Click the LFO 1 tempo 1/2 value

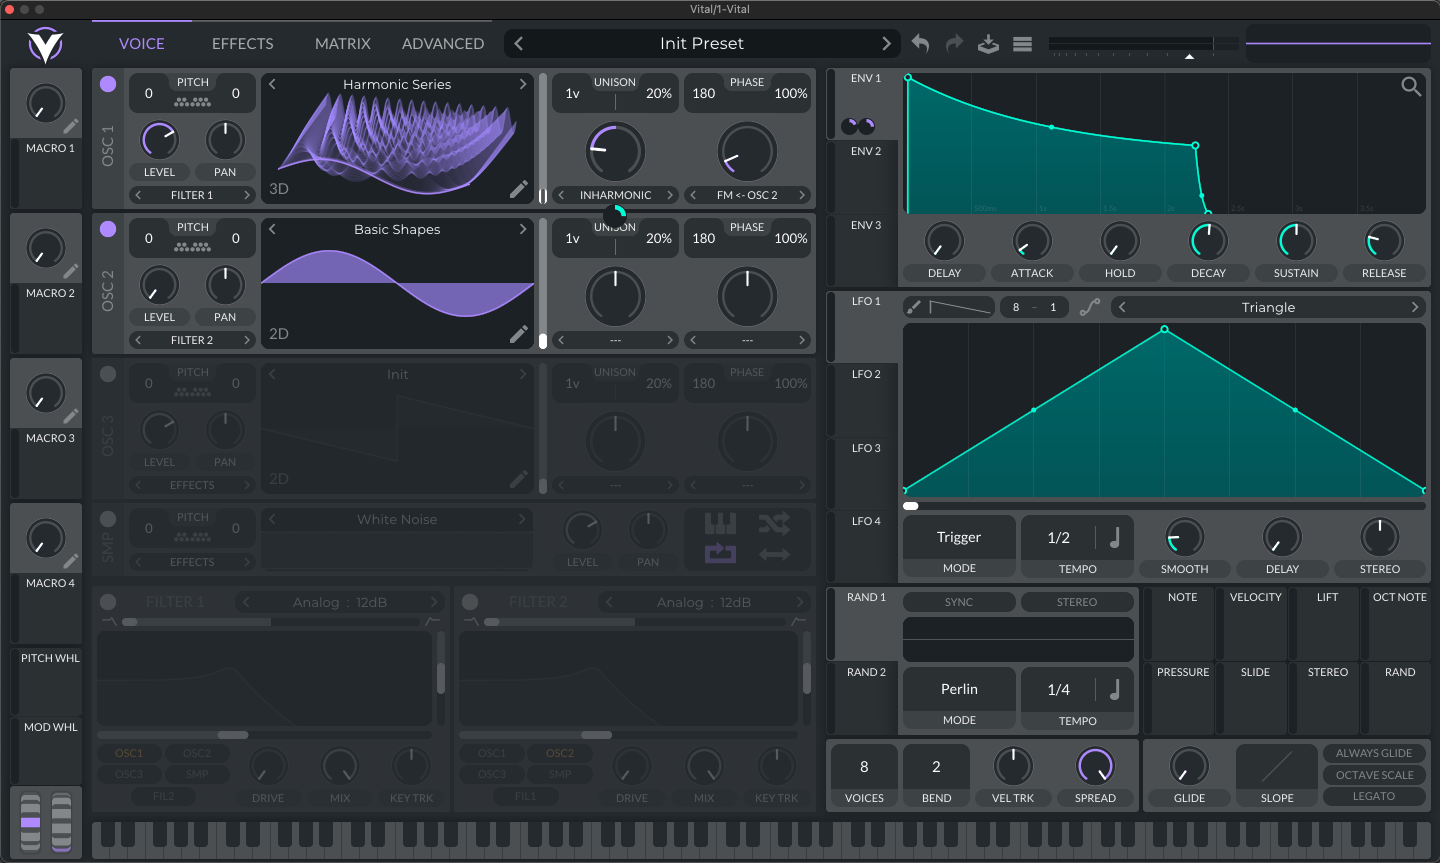[x=1058, y=538]
